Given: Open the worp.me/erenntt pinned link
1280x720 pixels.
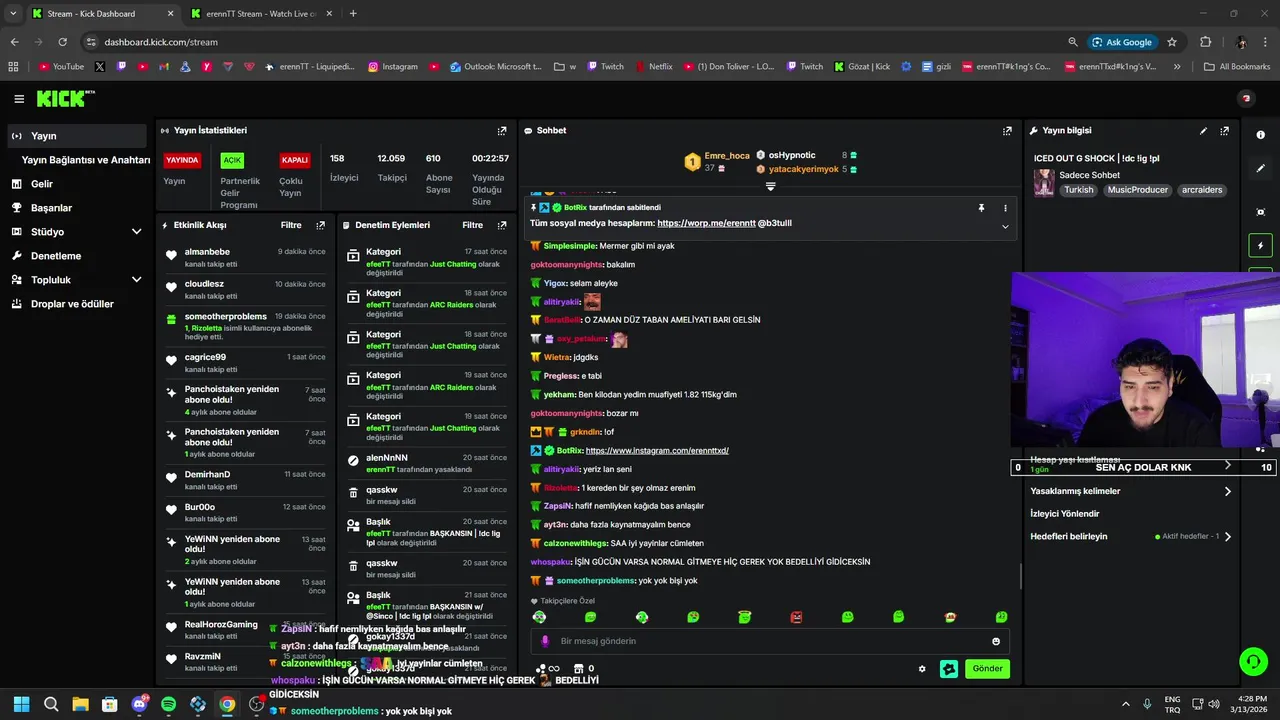Looking at the screenshot, I should pyautogui.click(x=706, y=223).
